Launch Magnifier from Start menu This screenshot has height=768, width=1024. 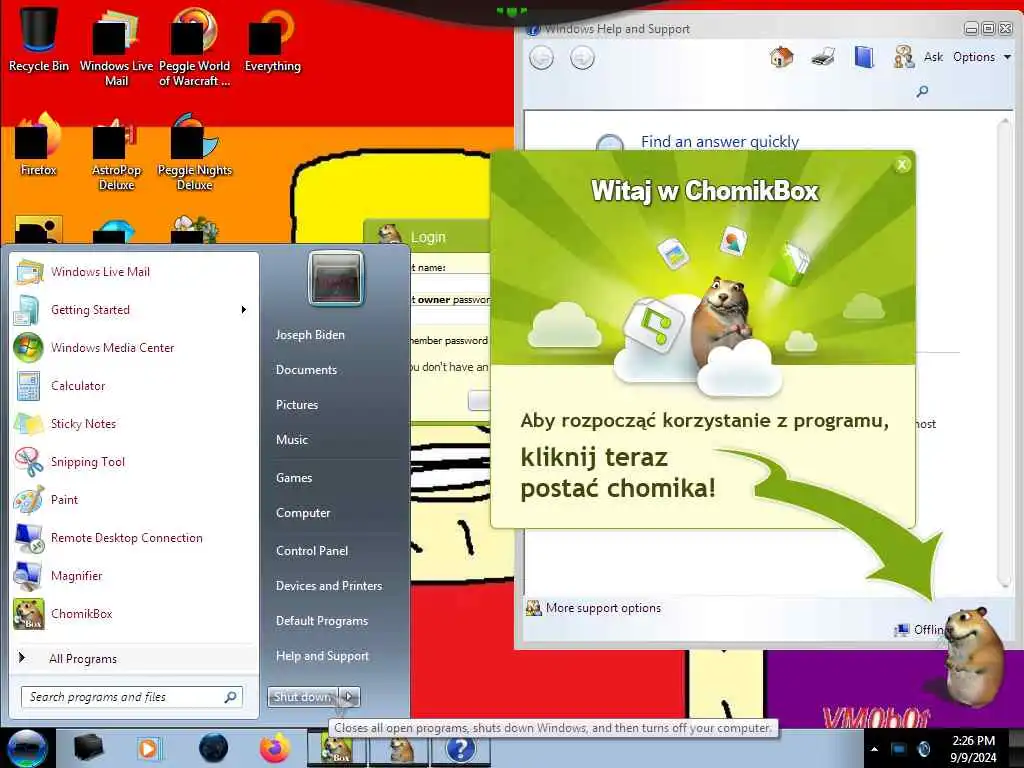click(x=134, y=575)
